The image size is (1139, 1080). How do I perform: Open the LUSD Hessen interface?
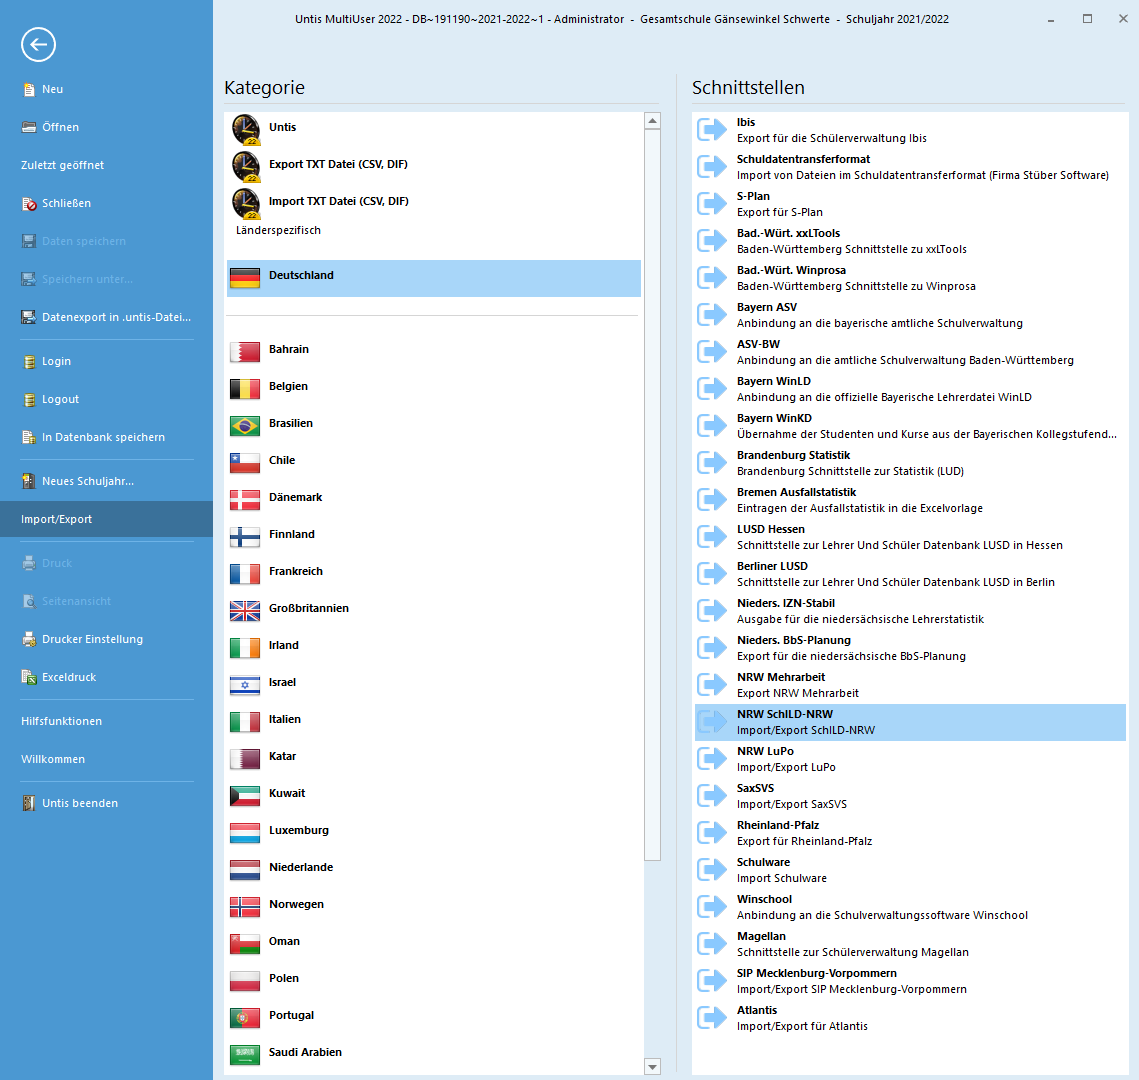click(910, 537)
